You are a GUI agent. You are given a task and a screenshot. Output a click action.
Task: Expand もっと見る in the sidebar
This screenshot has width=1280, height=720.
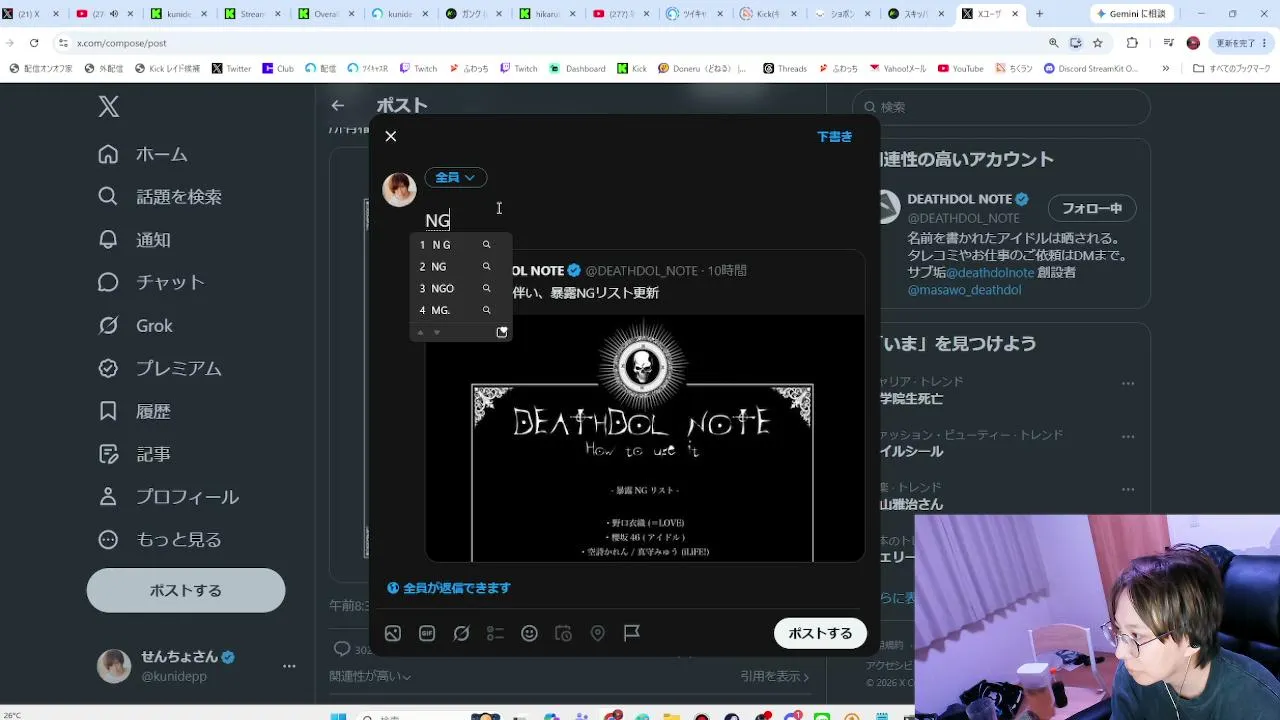pyautogui.click(x=160, y=539)
